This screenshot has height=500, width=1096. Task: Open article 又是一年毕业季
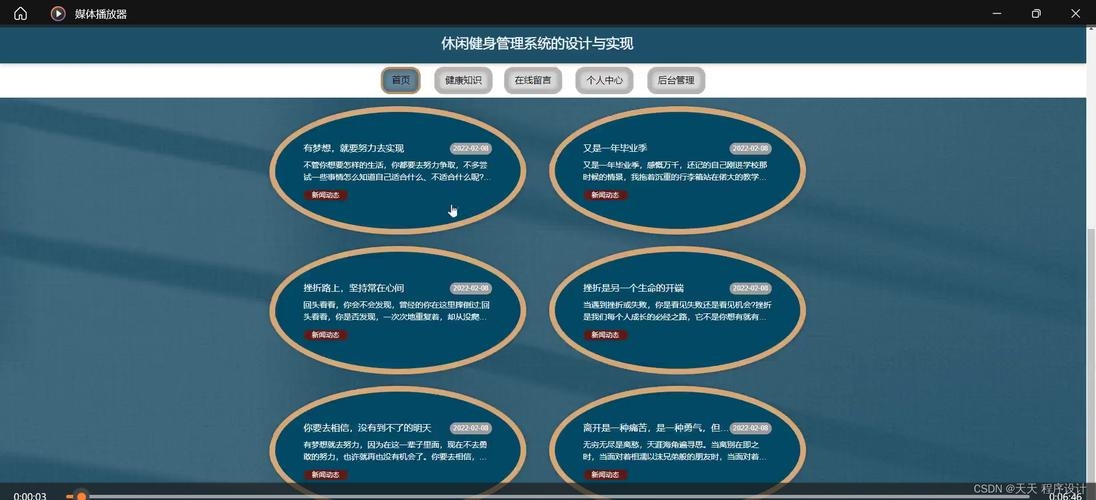615,148
